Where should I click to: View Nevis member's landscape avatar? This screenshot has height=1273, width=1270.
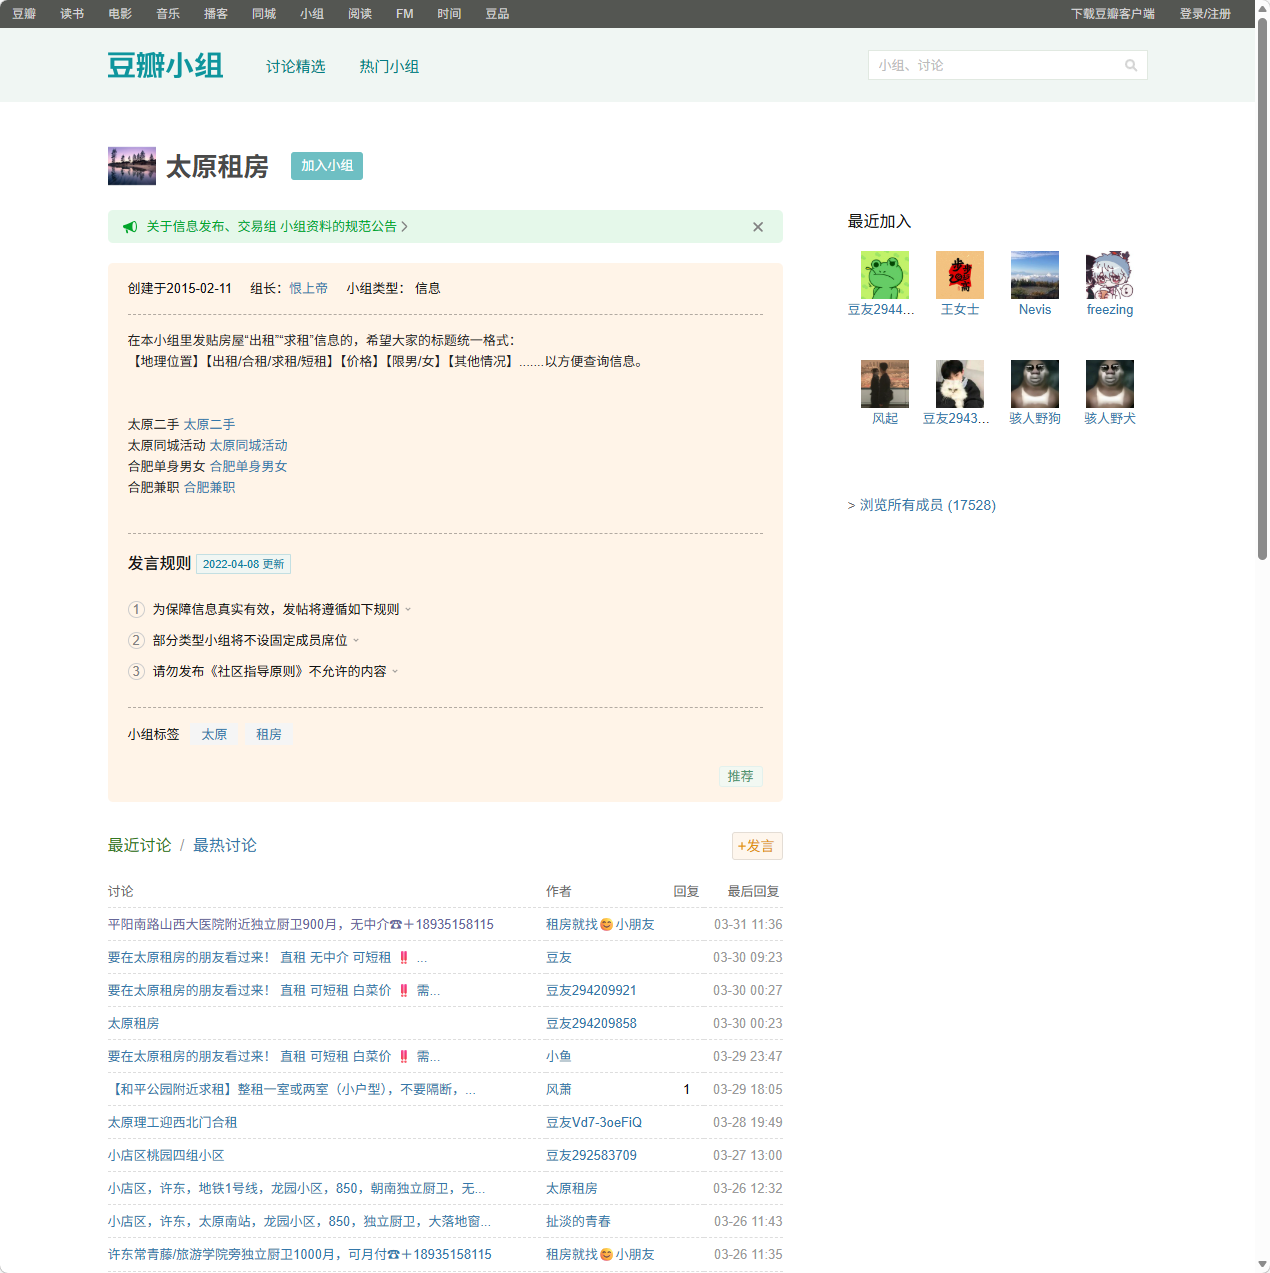(1034, 275)
